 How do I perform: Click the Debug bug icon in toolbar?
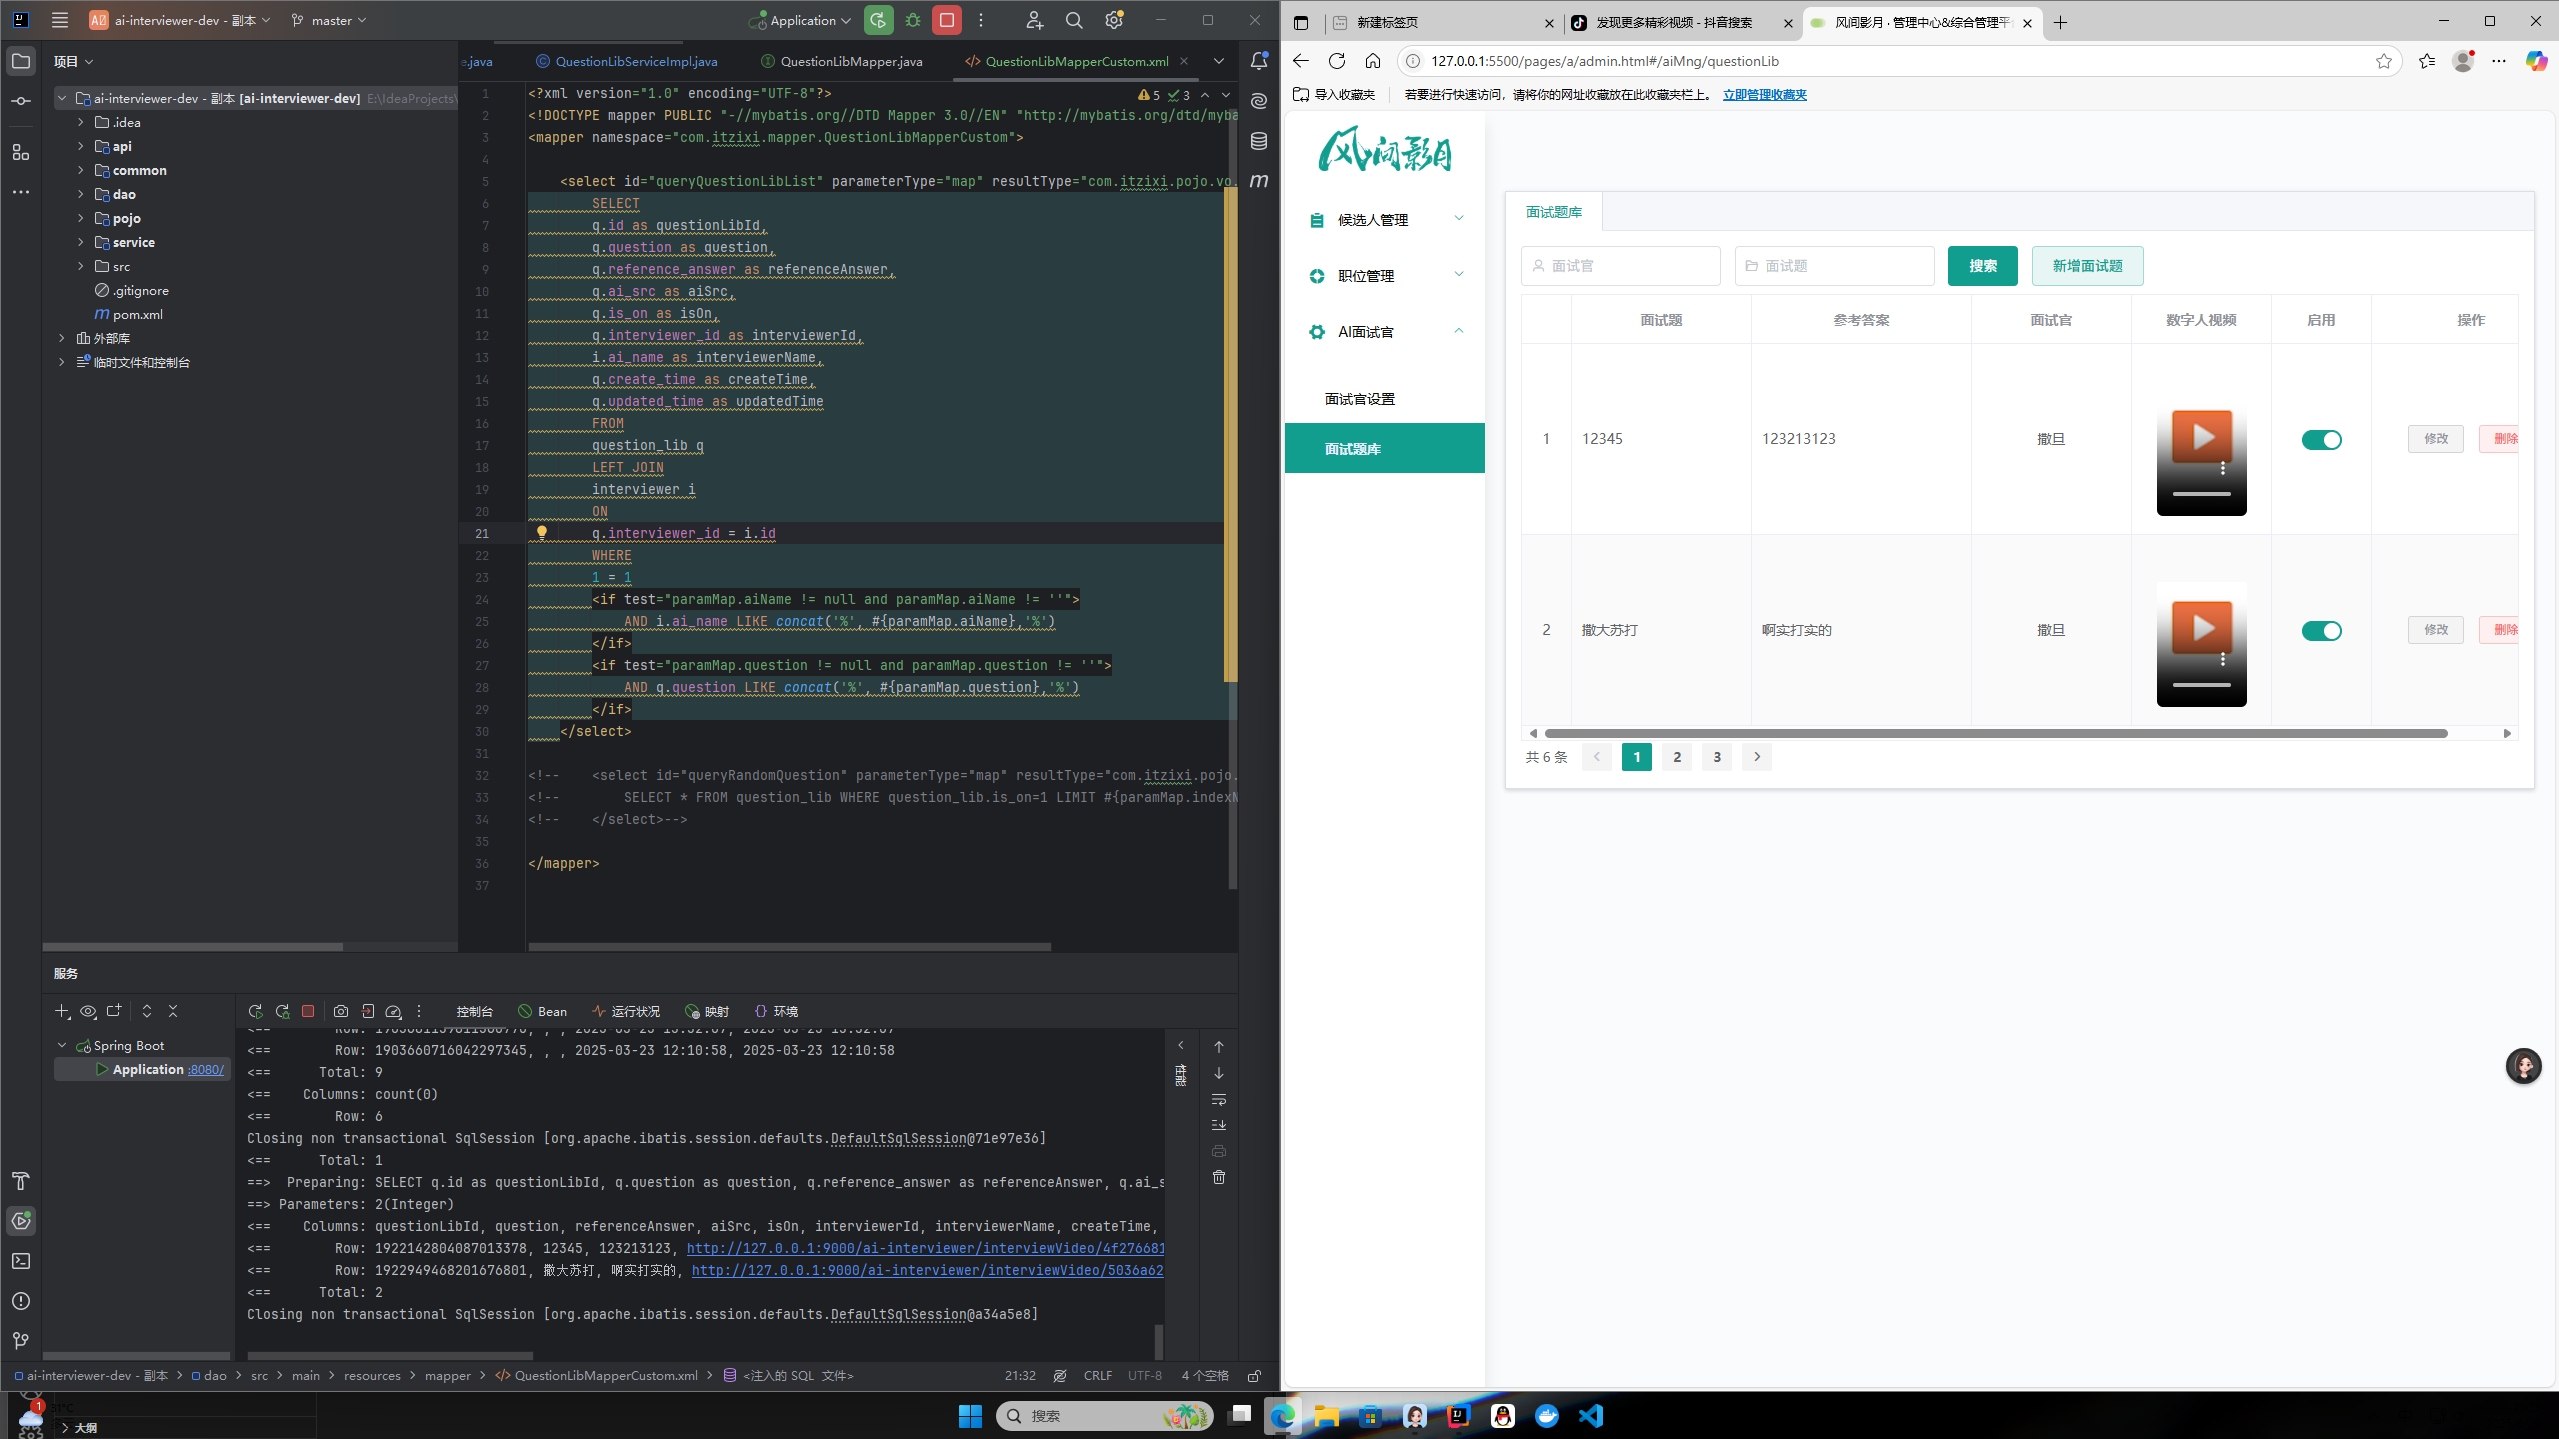[x=913, y=20]
